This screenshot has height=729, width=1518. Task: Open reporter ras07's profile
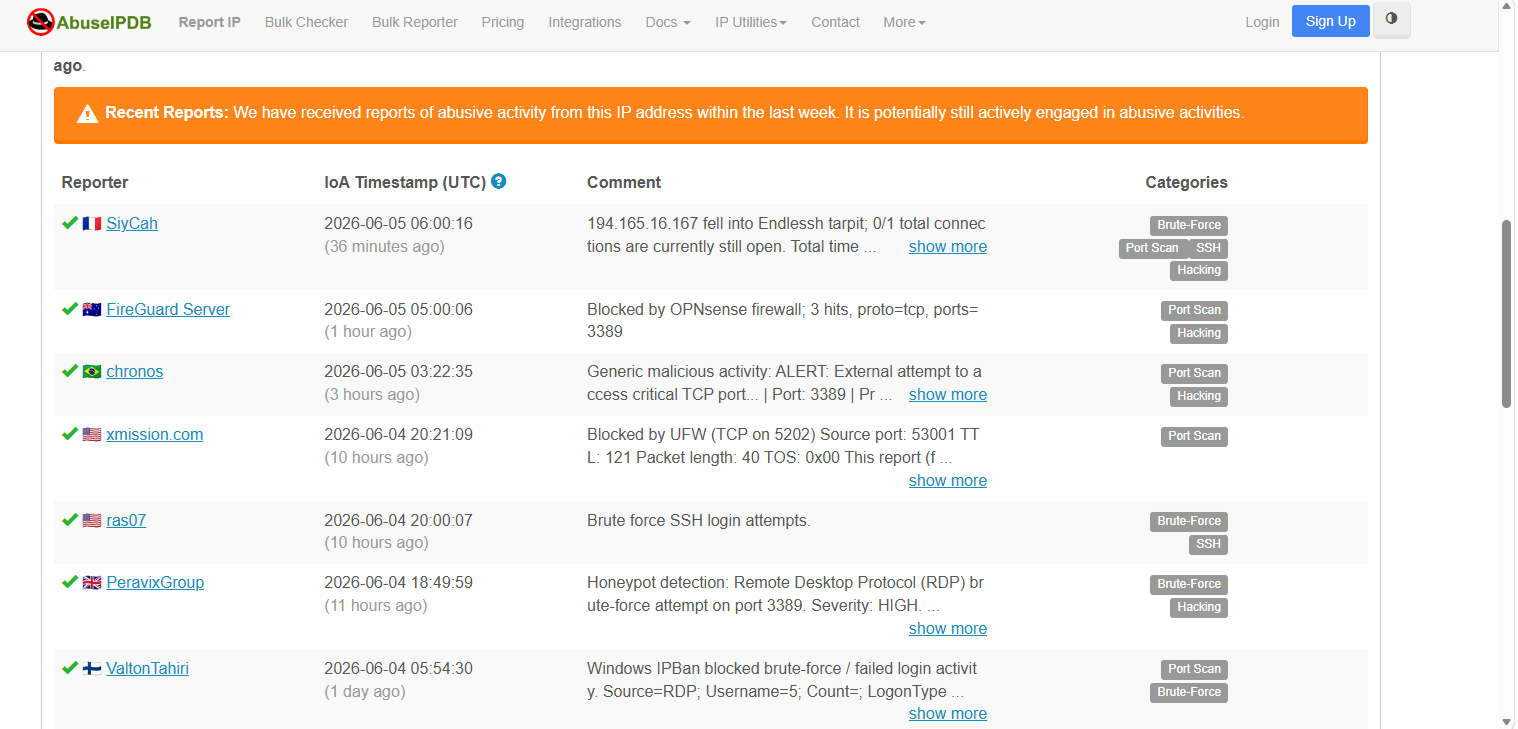click(126, 521)
